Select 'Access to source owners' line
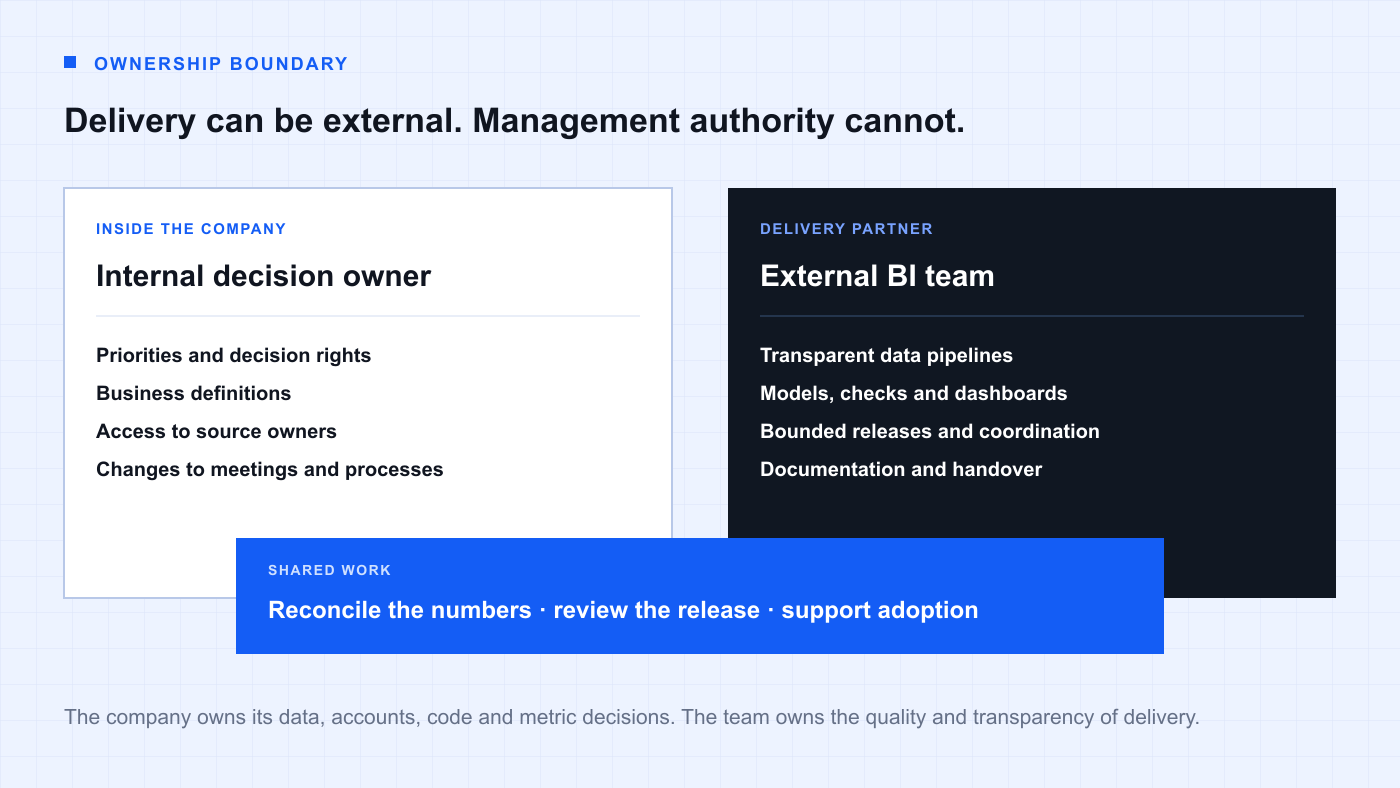This screenshot has height=788, width=1400. click(216, 432)
